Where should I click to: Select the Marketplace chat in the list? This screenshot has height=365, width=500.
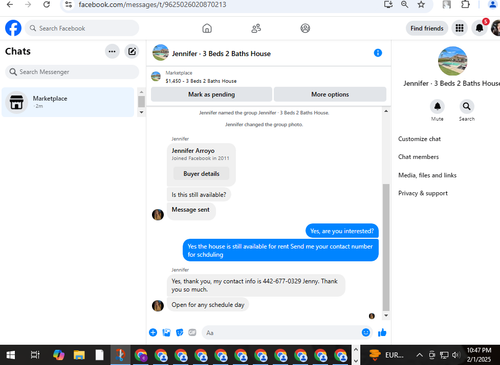(68, 102)
